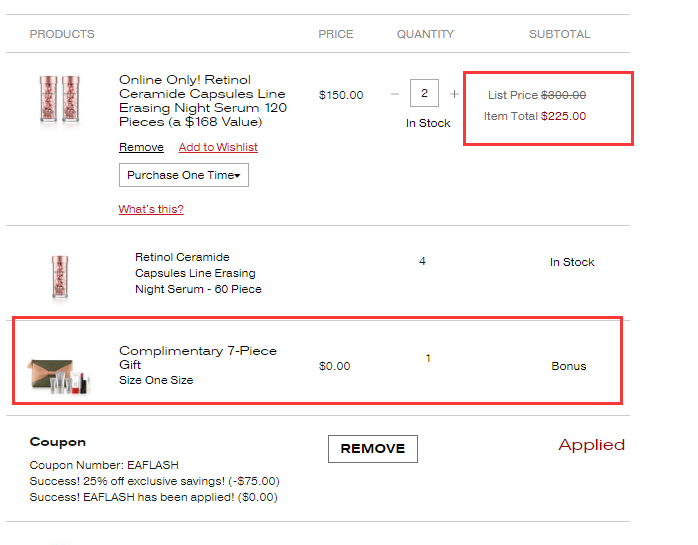Click the Complimentary 7-Piece Gift title
This screenshot has width=698, height=545.
[198, 358]
